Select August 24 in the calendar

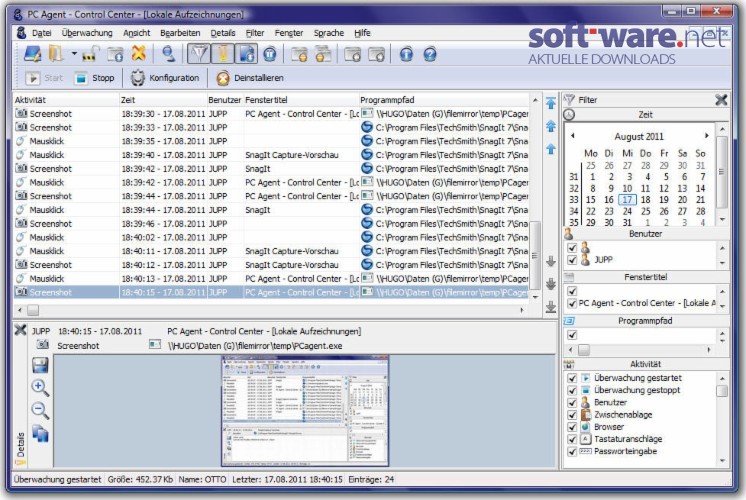coord(628,211)
